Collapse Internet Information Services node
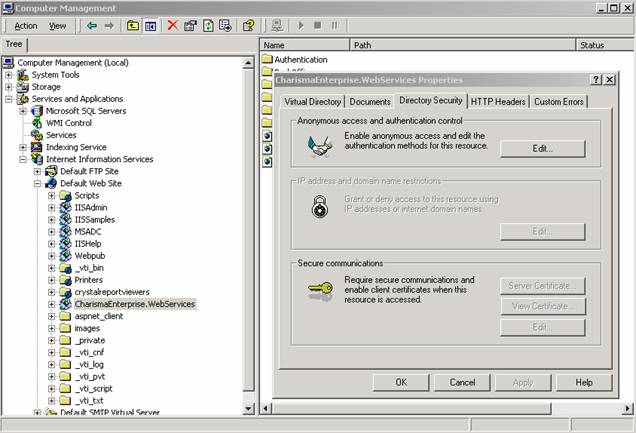This screenshot has height=433, width=636. coord(23,159)
